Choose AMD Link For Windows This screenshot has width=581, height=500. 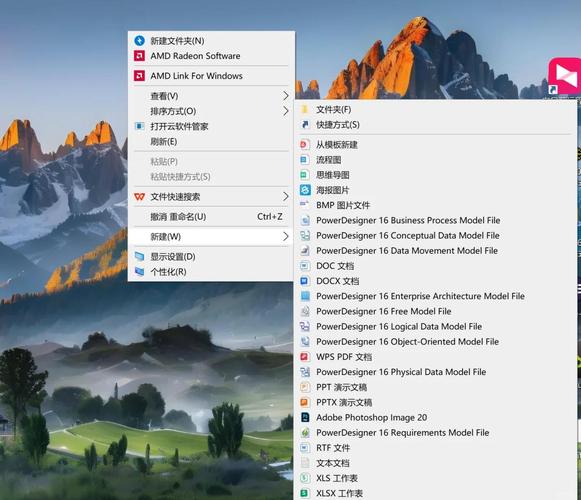tap(211, 76)
